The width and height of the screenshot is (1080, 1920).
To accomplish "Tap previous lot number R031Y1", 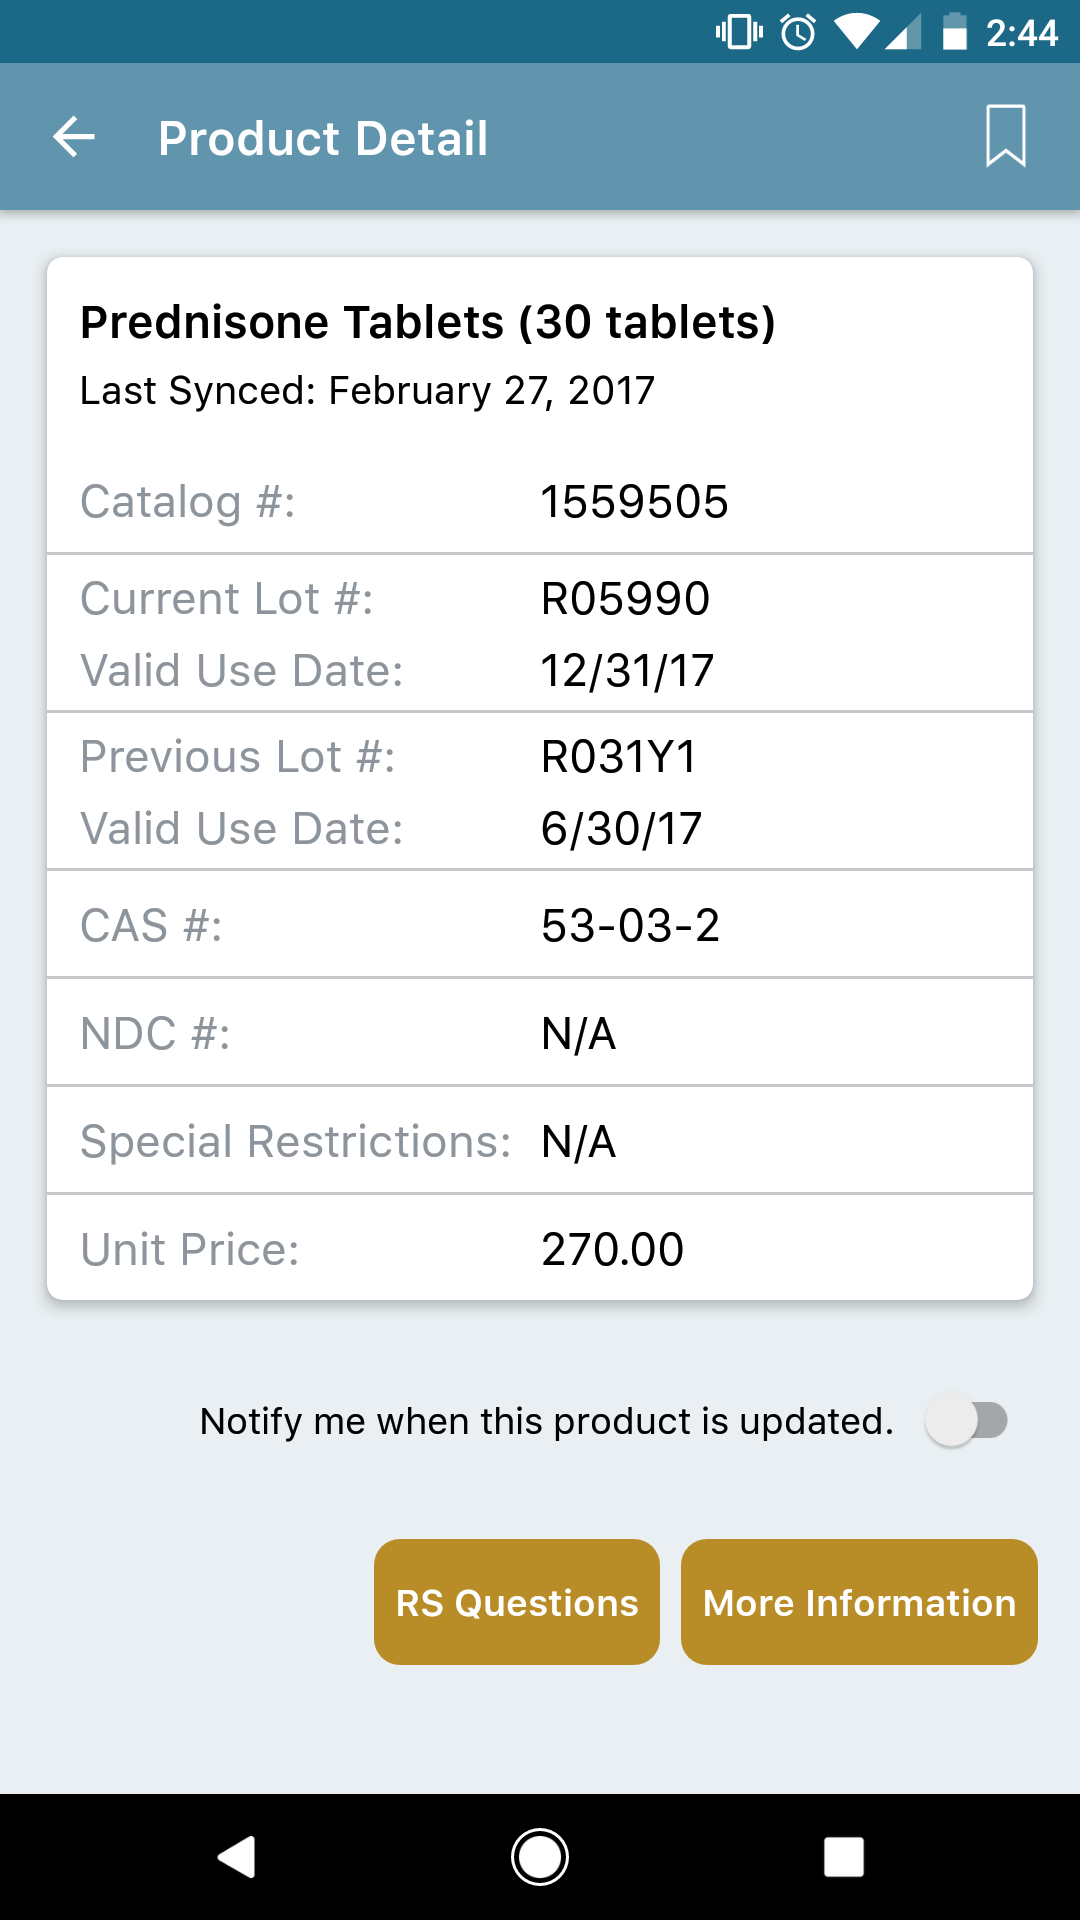I will point(618,757).
